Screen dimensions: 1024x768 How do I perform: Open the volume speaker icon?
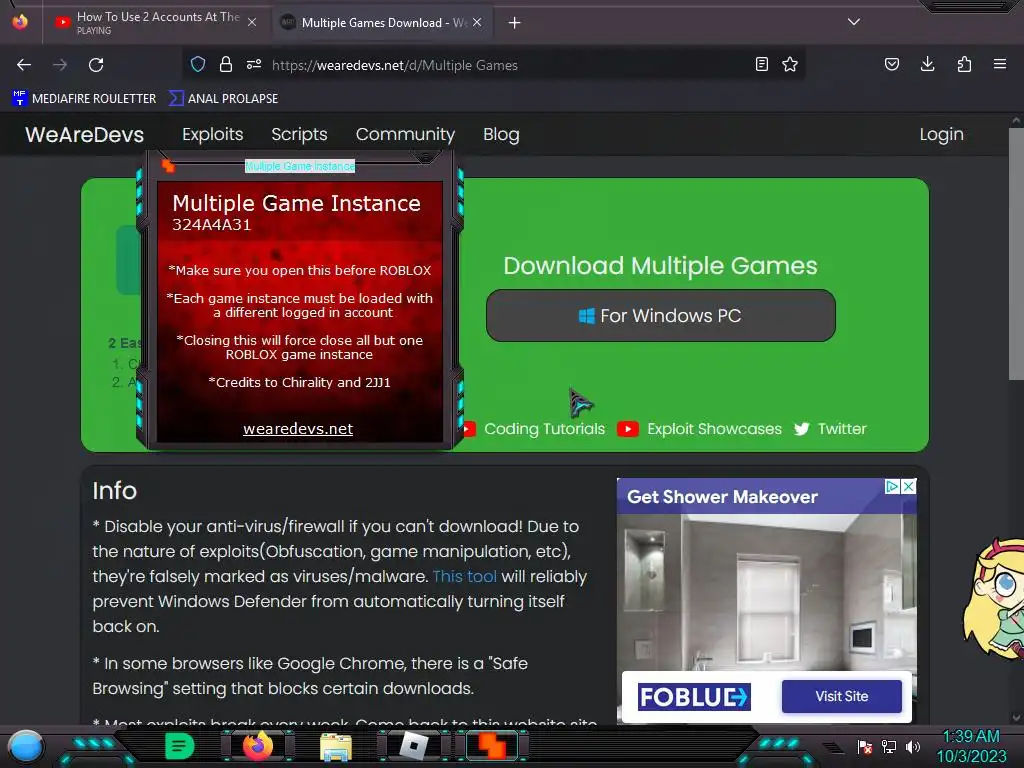pyautogui.click(x=913, y=746)
